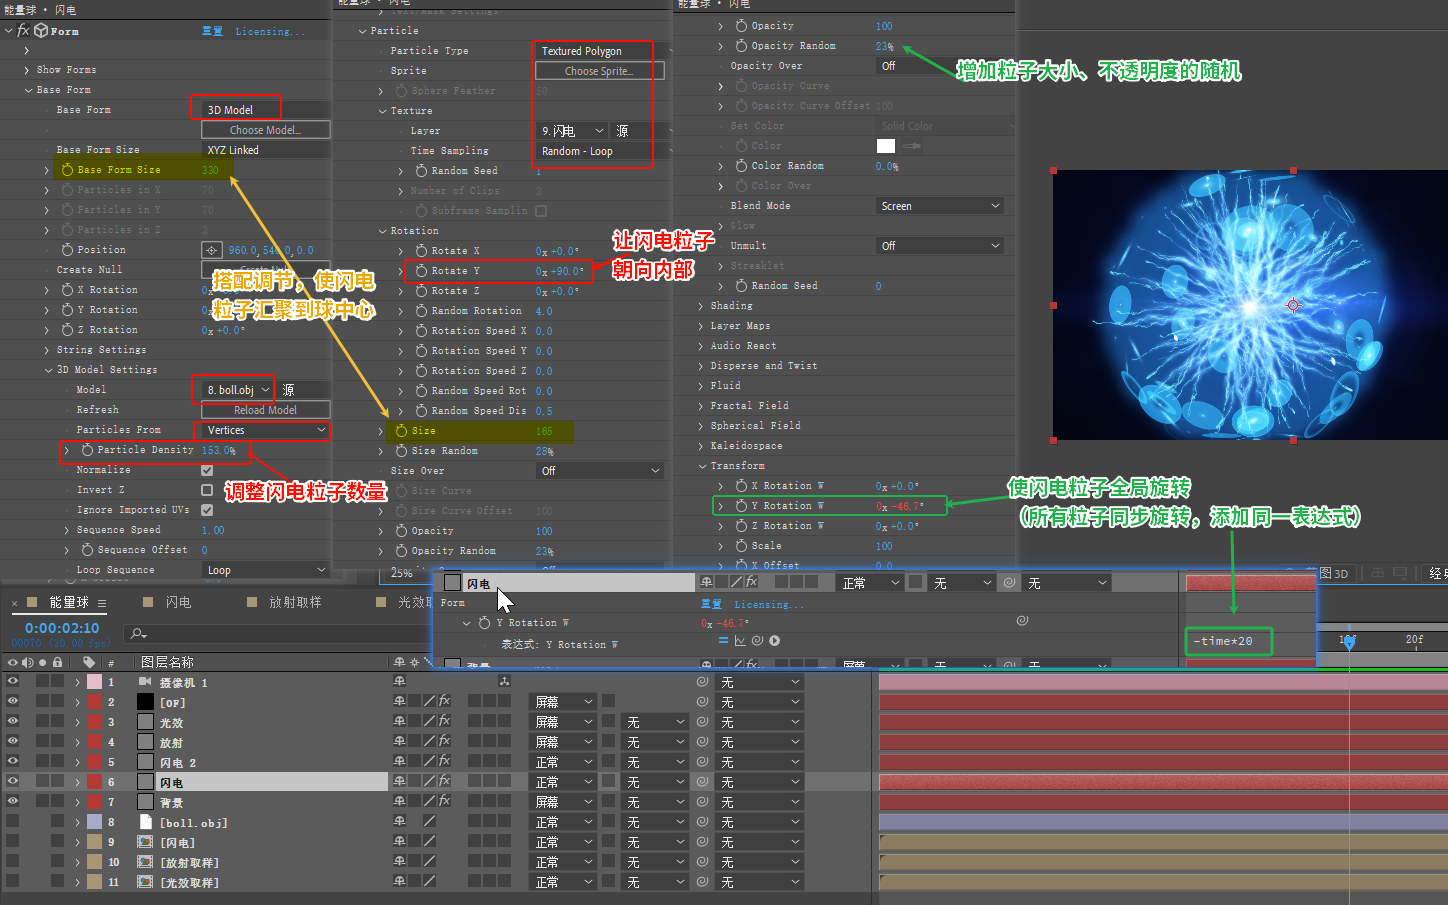
Task: Click the Licensing link in effect panel
Action: (270, 31)
